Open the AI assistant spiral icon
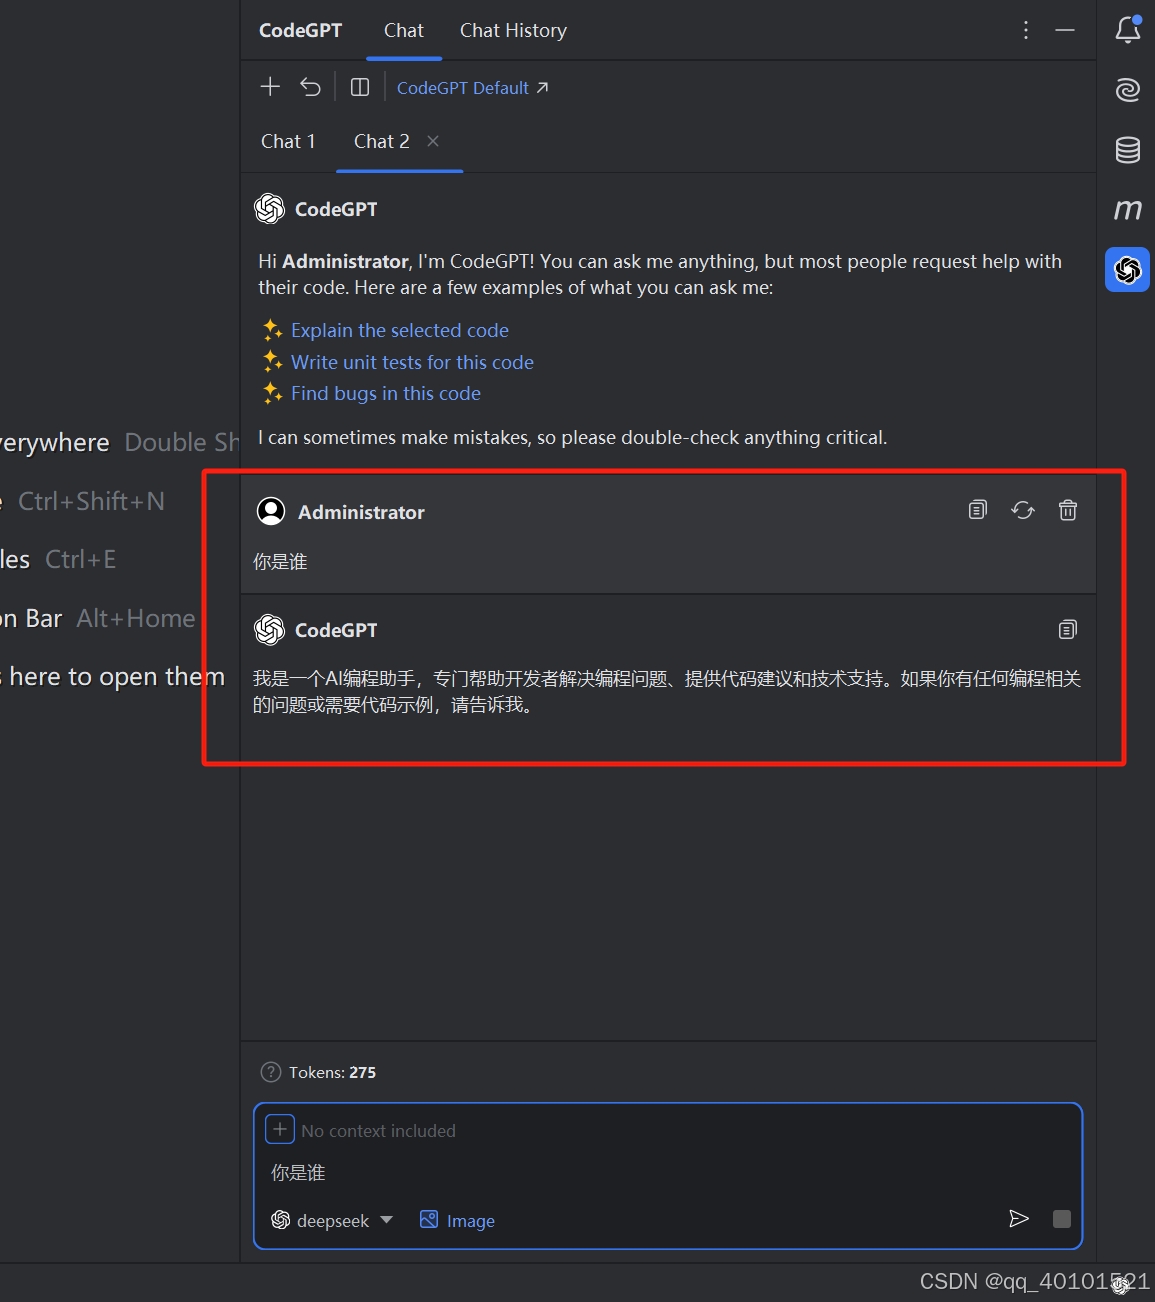Image resolution: width=1155 pixels, height=1302 pixels. 1128,90
